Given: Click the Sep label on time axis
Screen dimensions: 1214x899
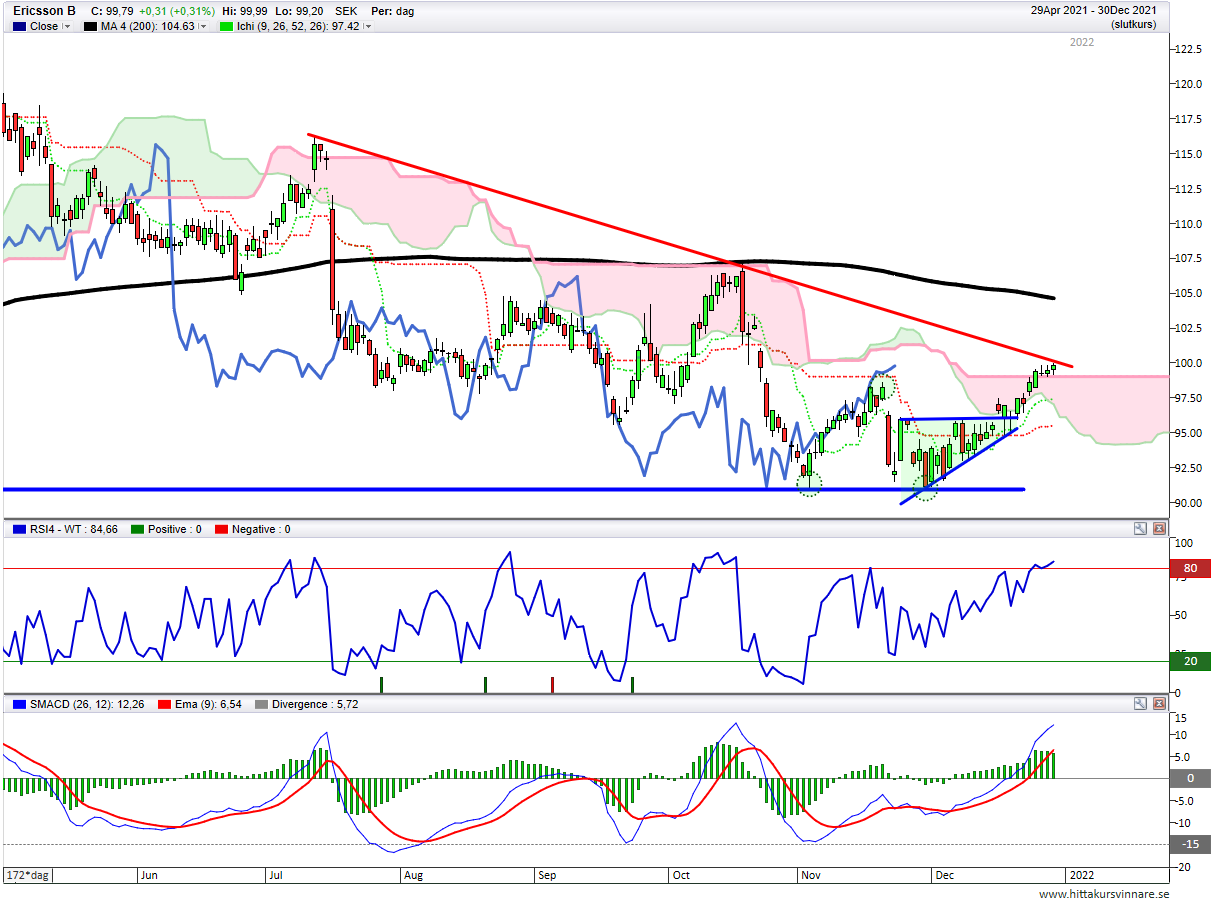Looking at the screenshot, I should (546, 875).
